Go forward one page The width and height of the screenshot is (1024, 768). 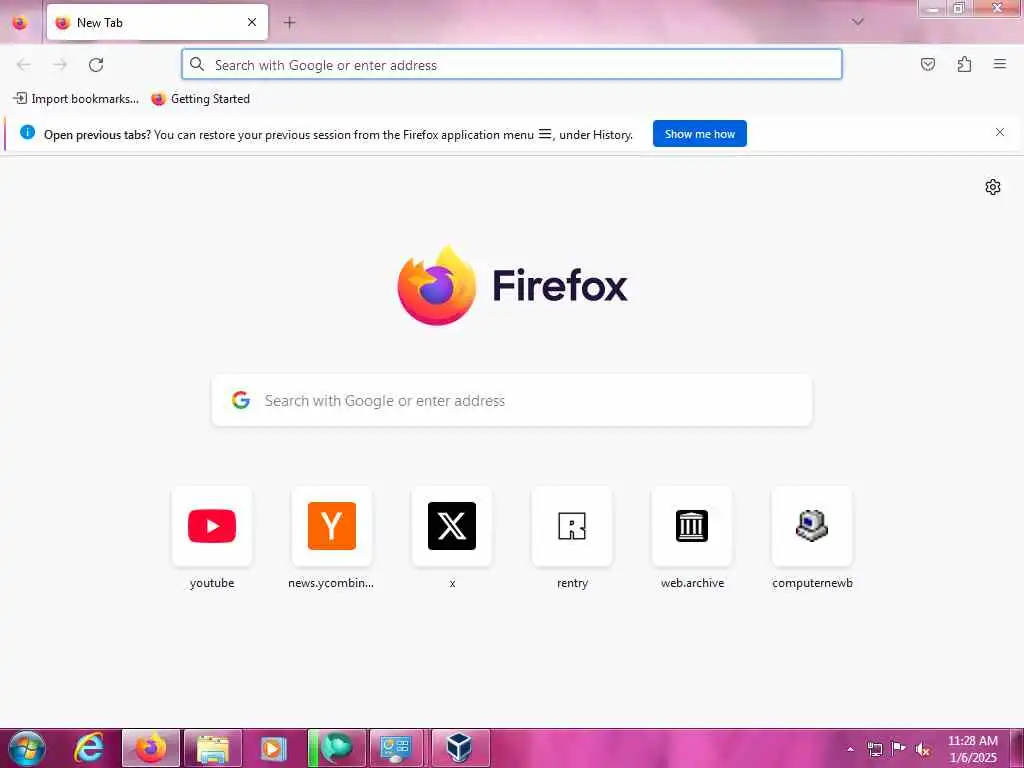60,65
